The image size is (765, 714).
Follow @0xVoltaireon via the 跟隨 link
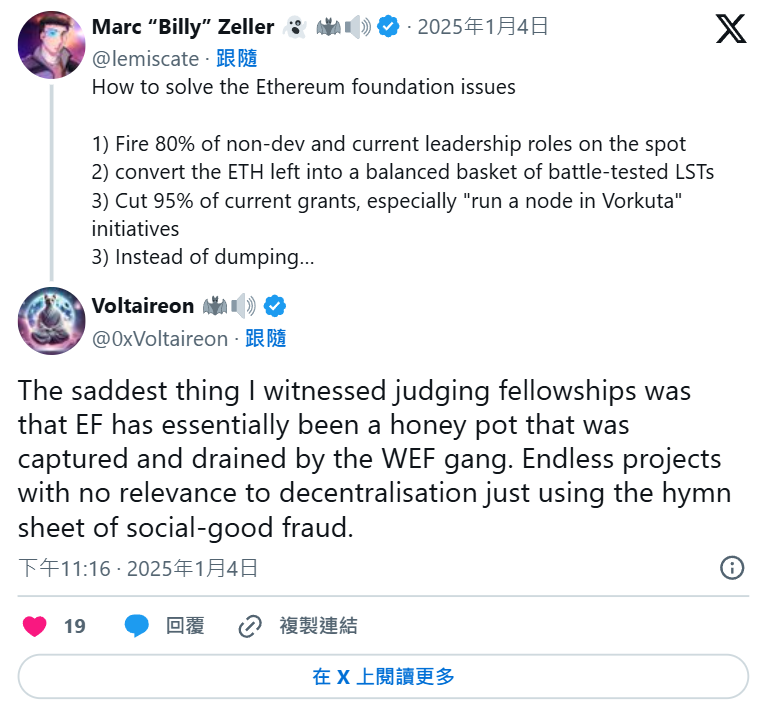pos(266,339)
